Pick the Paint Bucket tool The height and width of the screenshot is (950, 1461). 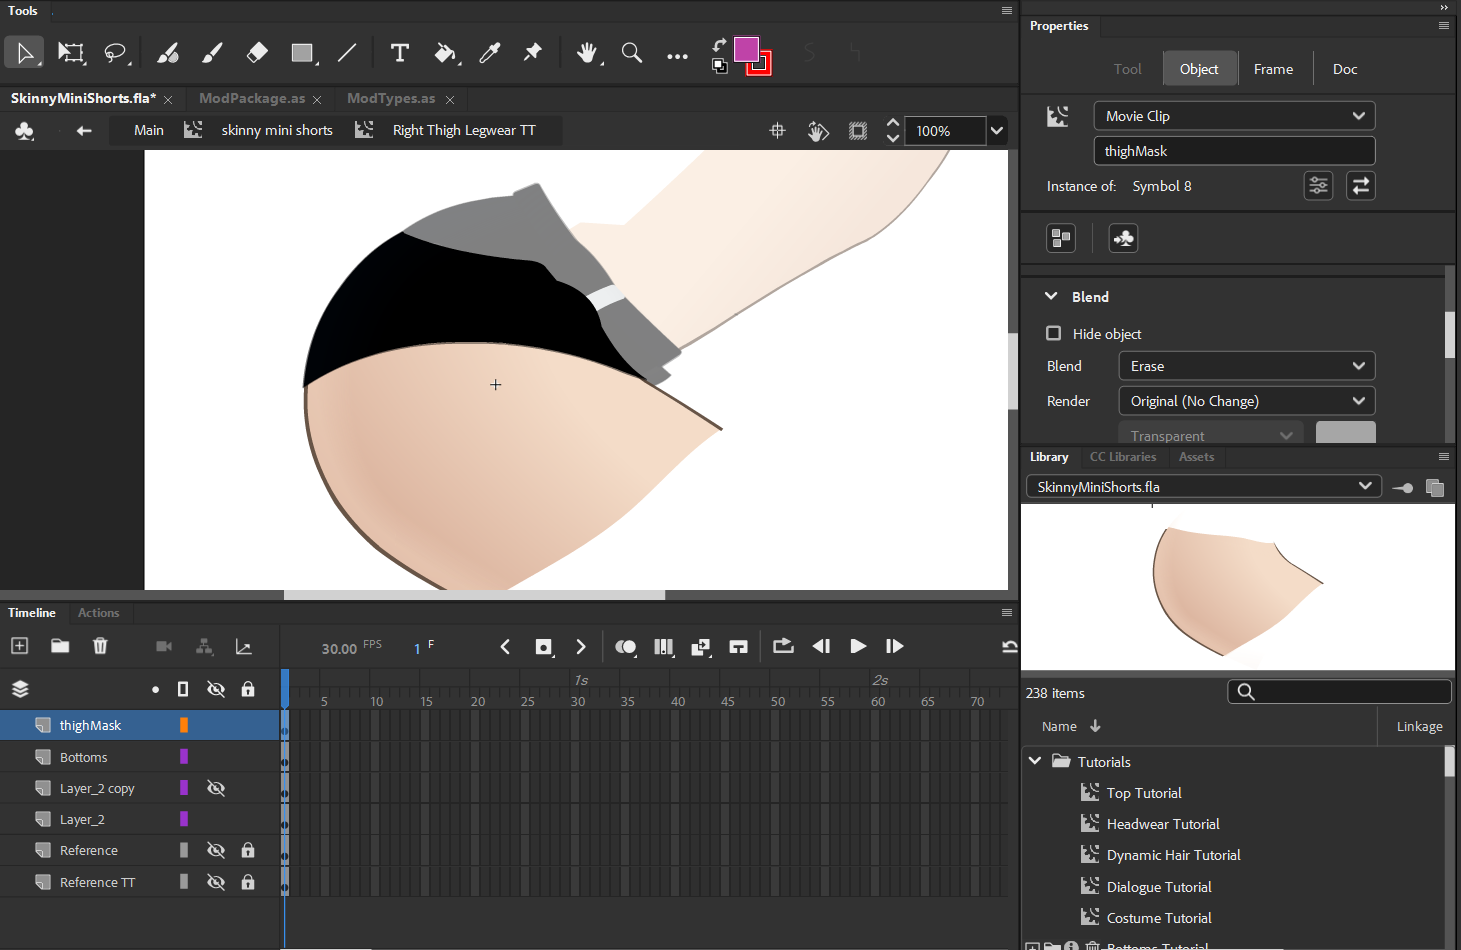445,53
